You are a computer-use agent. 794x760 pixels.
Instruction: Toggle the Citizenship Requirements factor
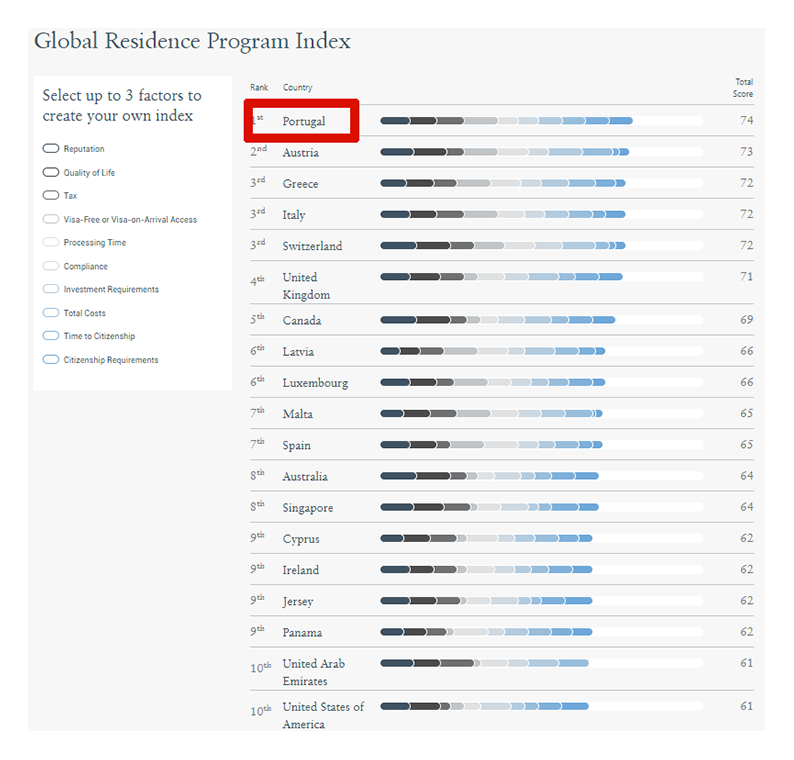click(x=51, y=359)
